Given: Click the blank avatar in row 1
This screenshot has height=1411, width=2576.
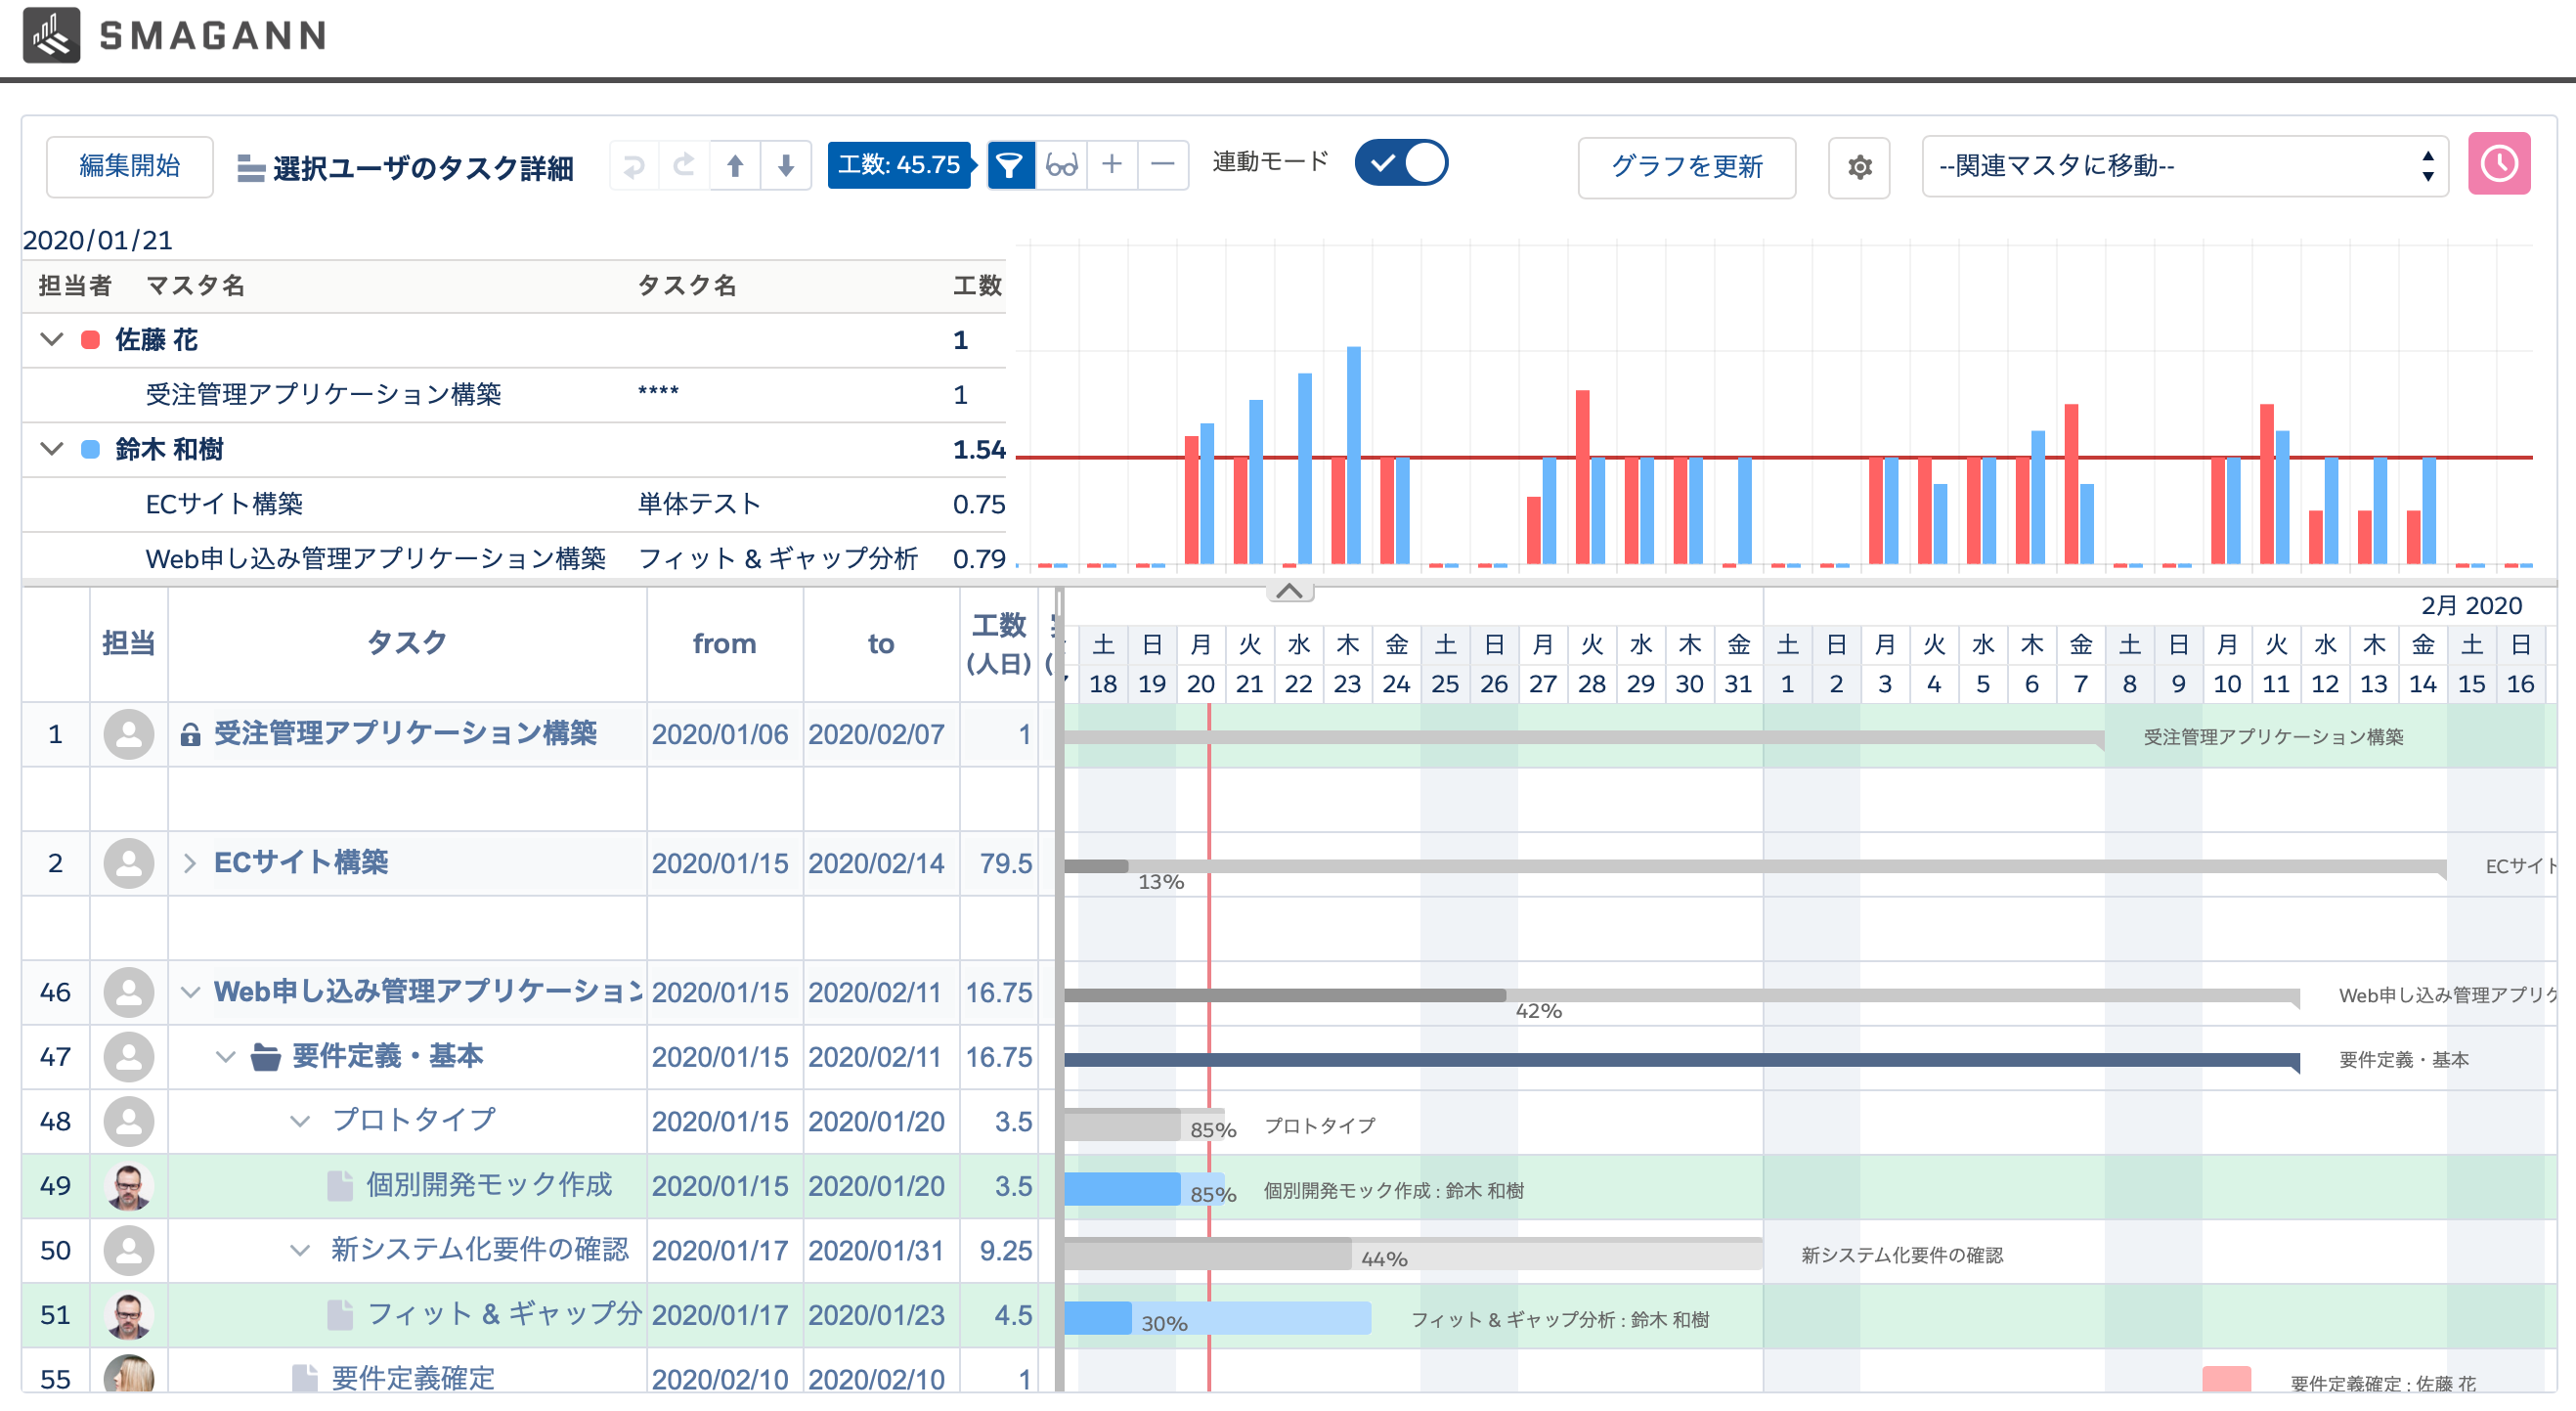Looking at the screenshot, I should (129, 735).
